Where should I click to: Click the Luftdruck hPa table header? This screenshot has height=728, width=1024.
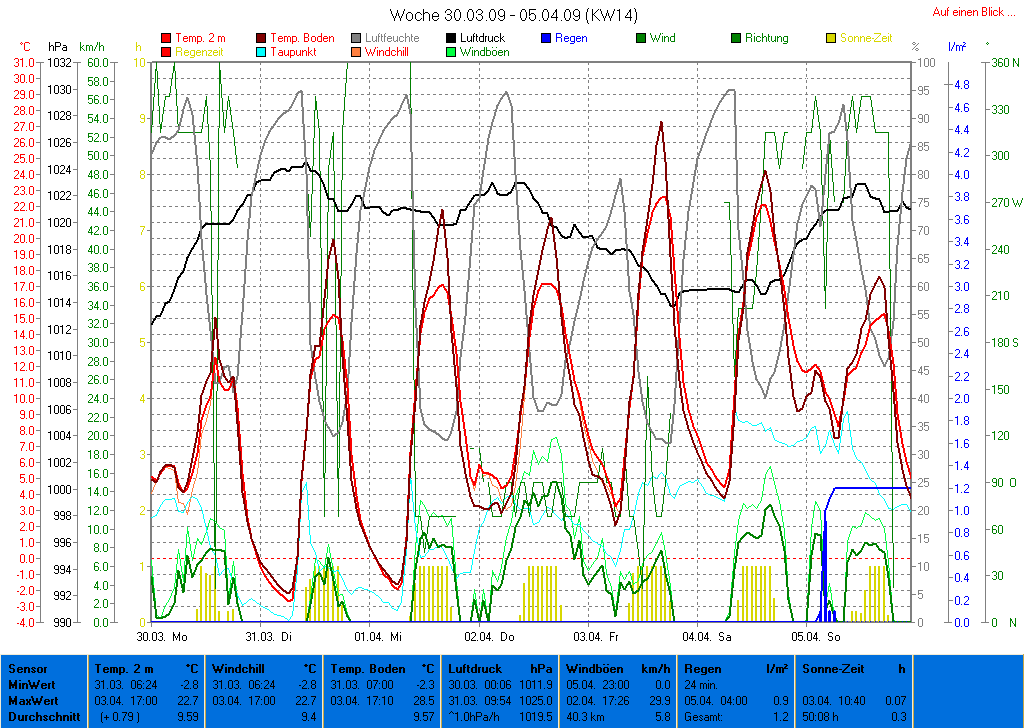tap(500, 668)
